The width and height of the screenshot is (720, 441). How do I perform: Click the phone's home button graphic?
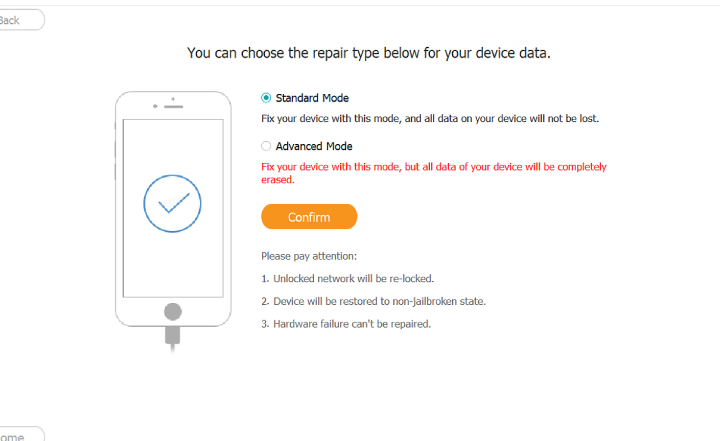(173, 311)
